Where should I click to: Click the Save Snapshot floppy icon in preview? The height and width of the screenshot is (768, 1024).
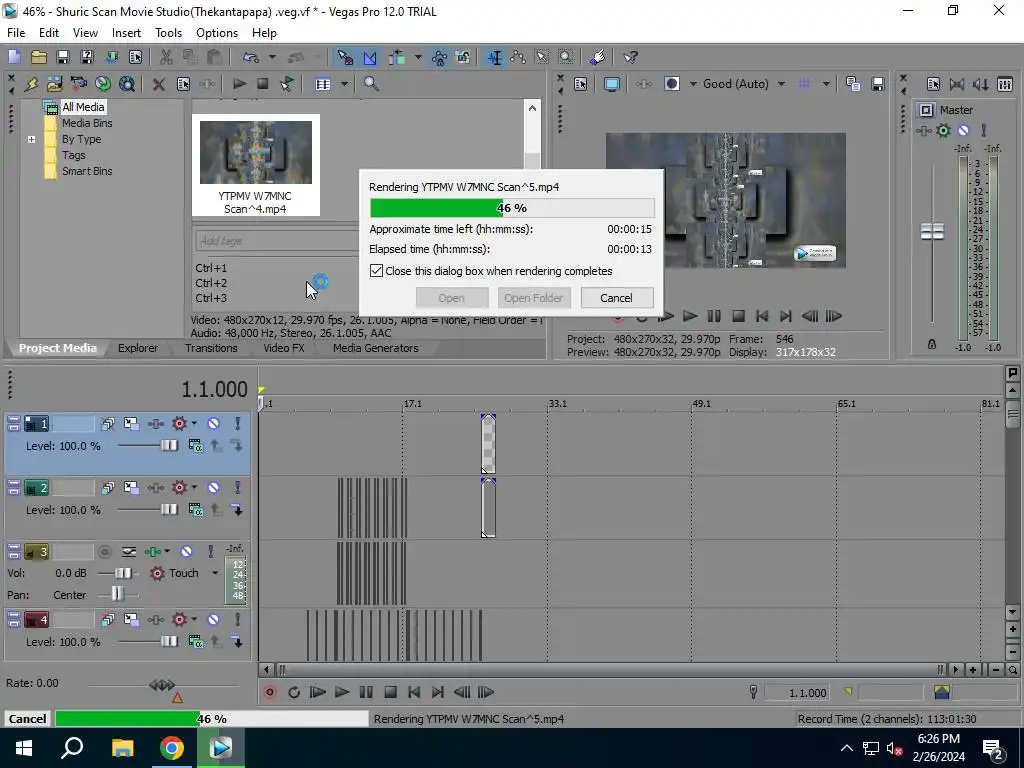(x=878, y=84)
